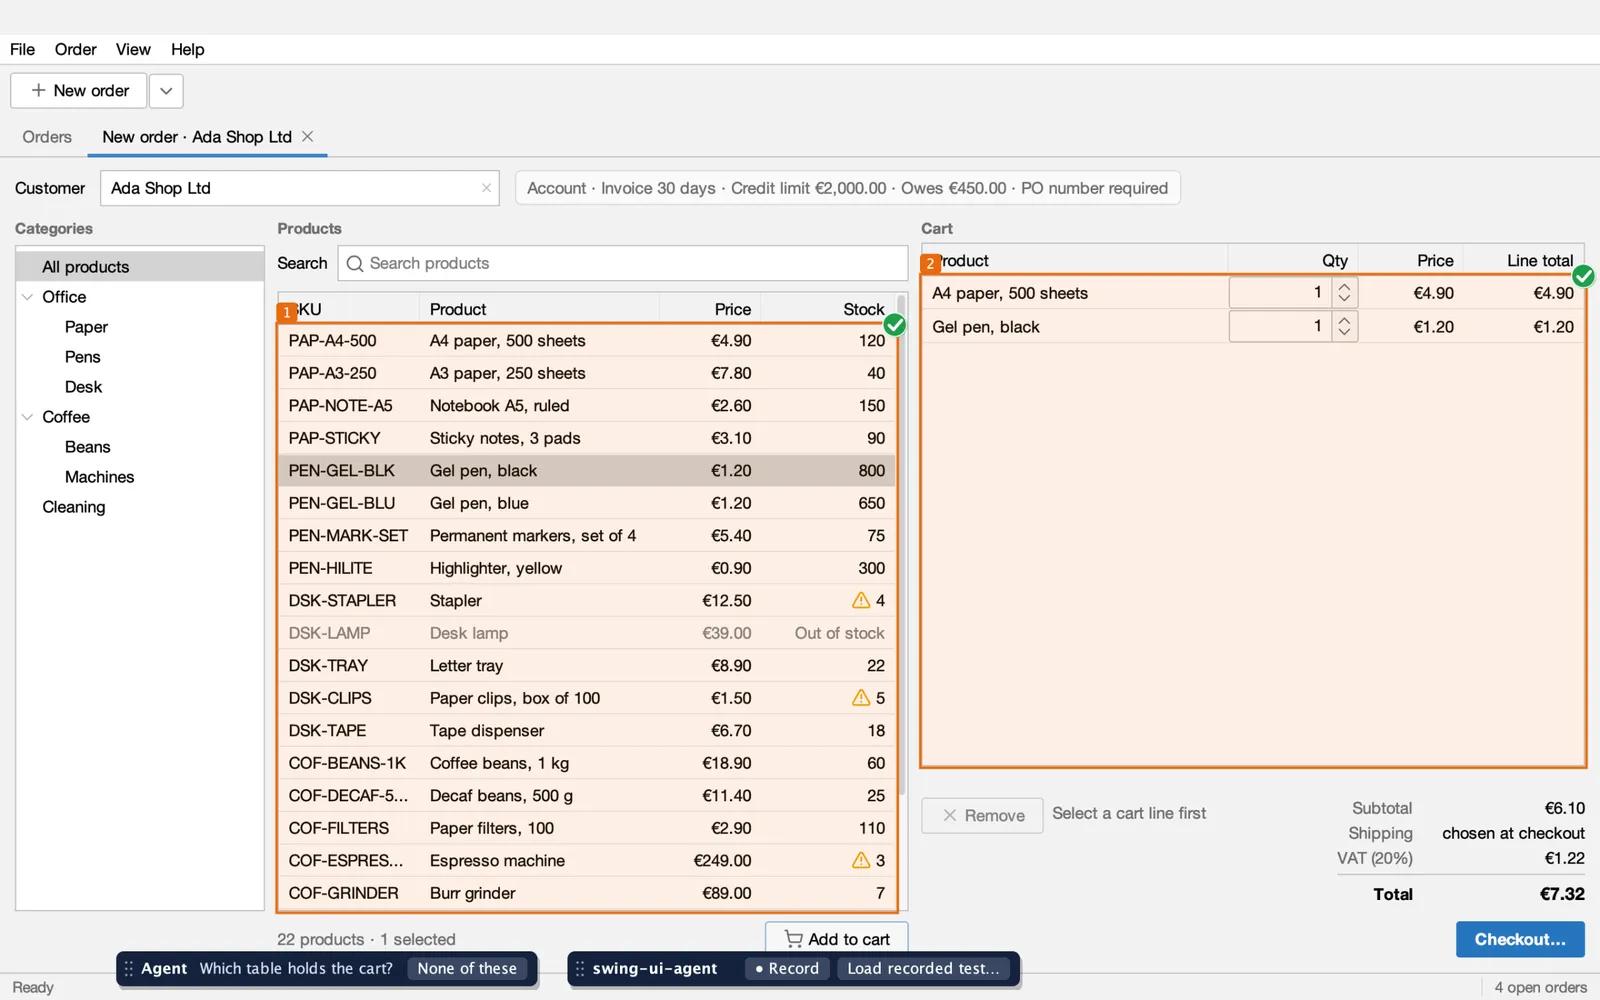Collapse the Office category
1600x1000 pixels.
point(27,297)
